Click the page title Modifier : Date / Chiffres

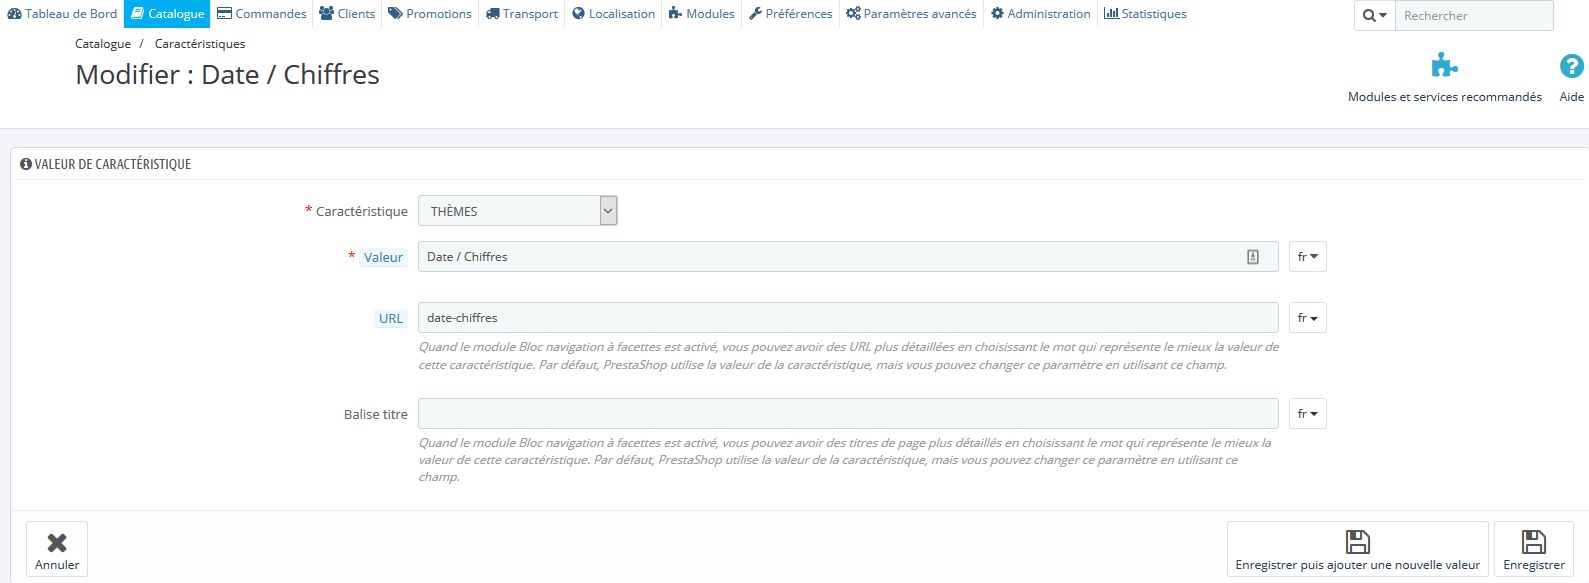click(228, 75)
